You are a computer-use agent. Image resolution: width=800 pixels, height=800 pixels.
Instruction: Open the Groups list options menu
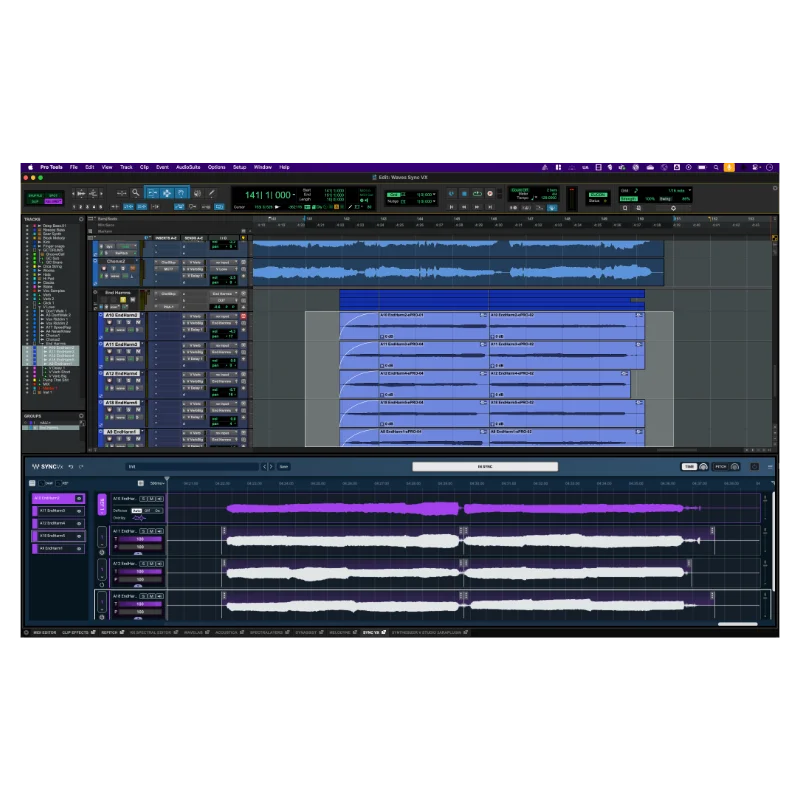click(x=81, y=416)
